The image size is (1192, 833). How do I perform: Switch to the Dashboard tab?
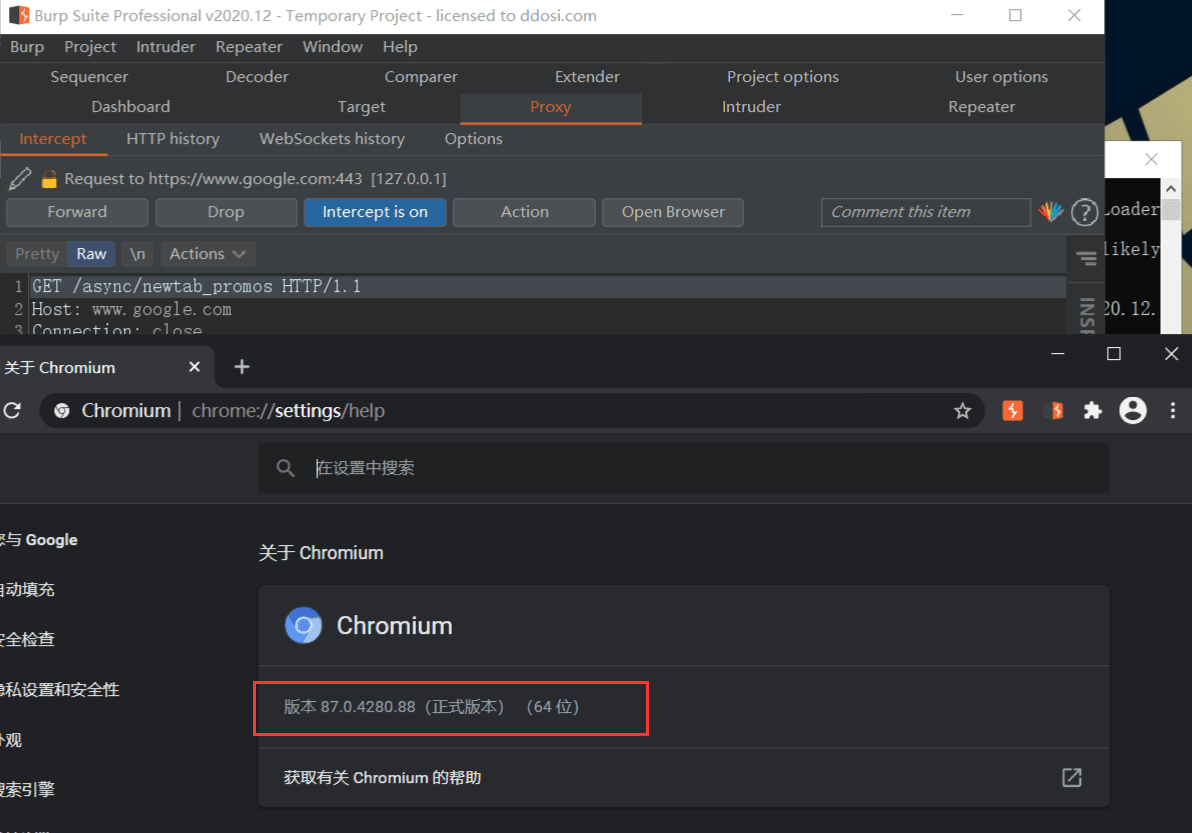point(131,107)
